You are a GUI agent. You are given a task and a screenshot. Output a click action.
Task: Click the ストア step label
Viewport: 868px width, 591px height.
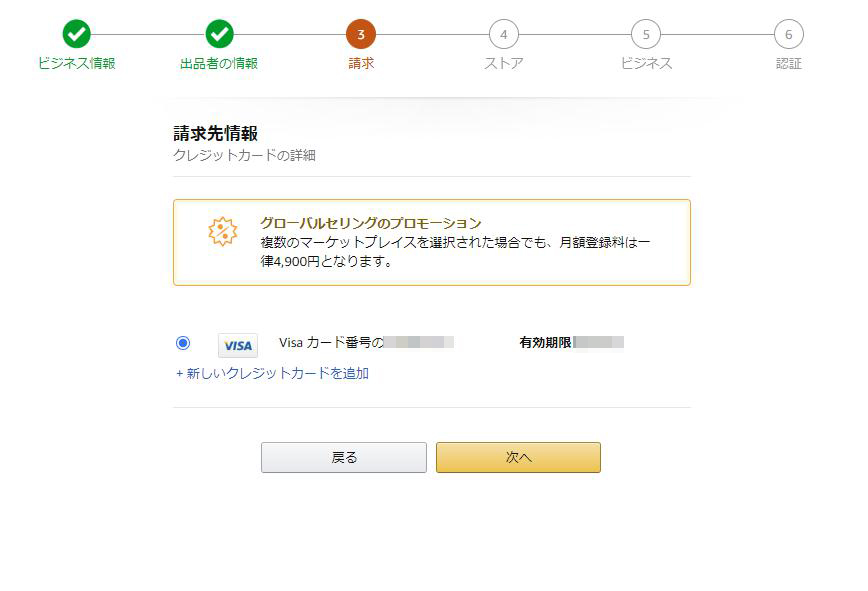point(504,64)
